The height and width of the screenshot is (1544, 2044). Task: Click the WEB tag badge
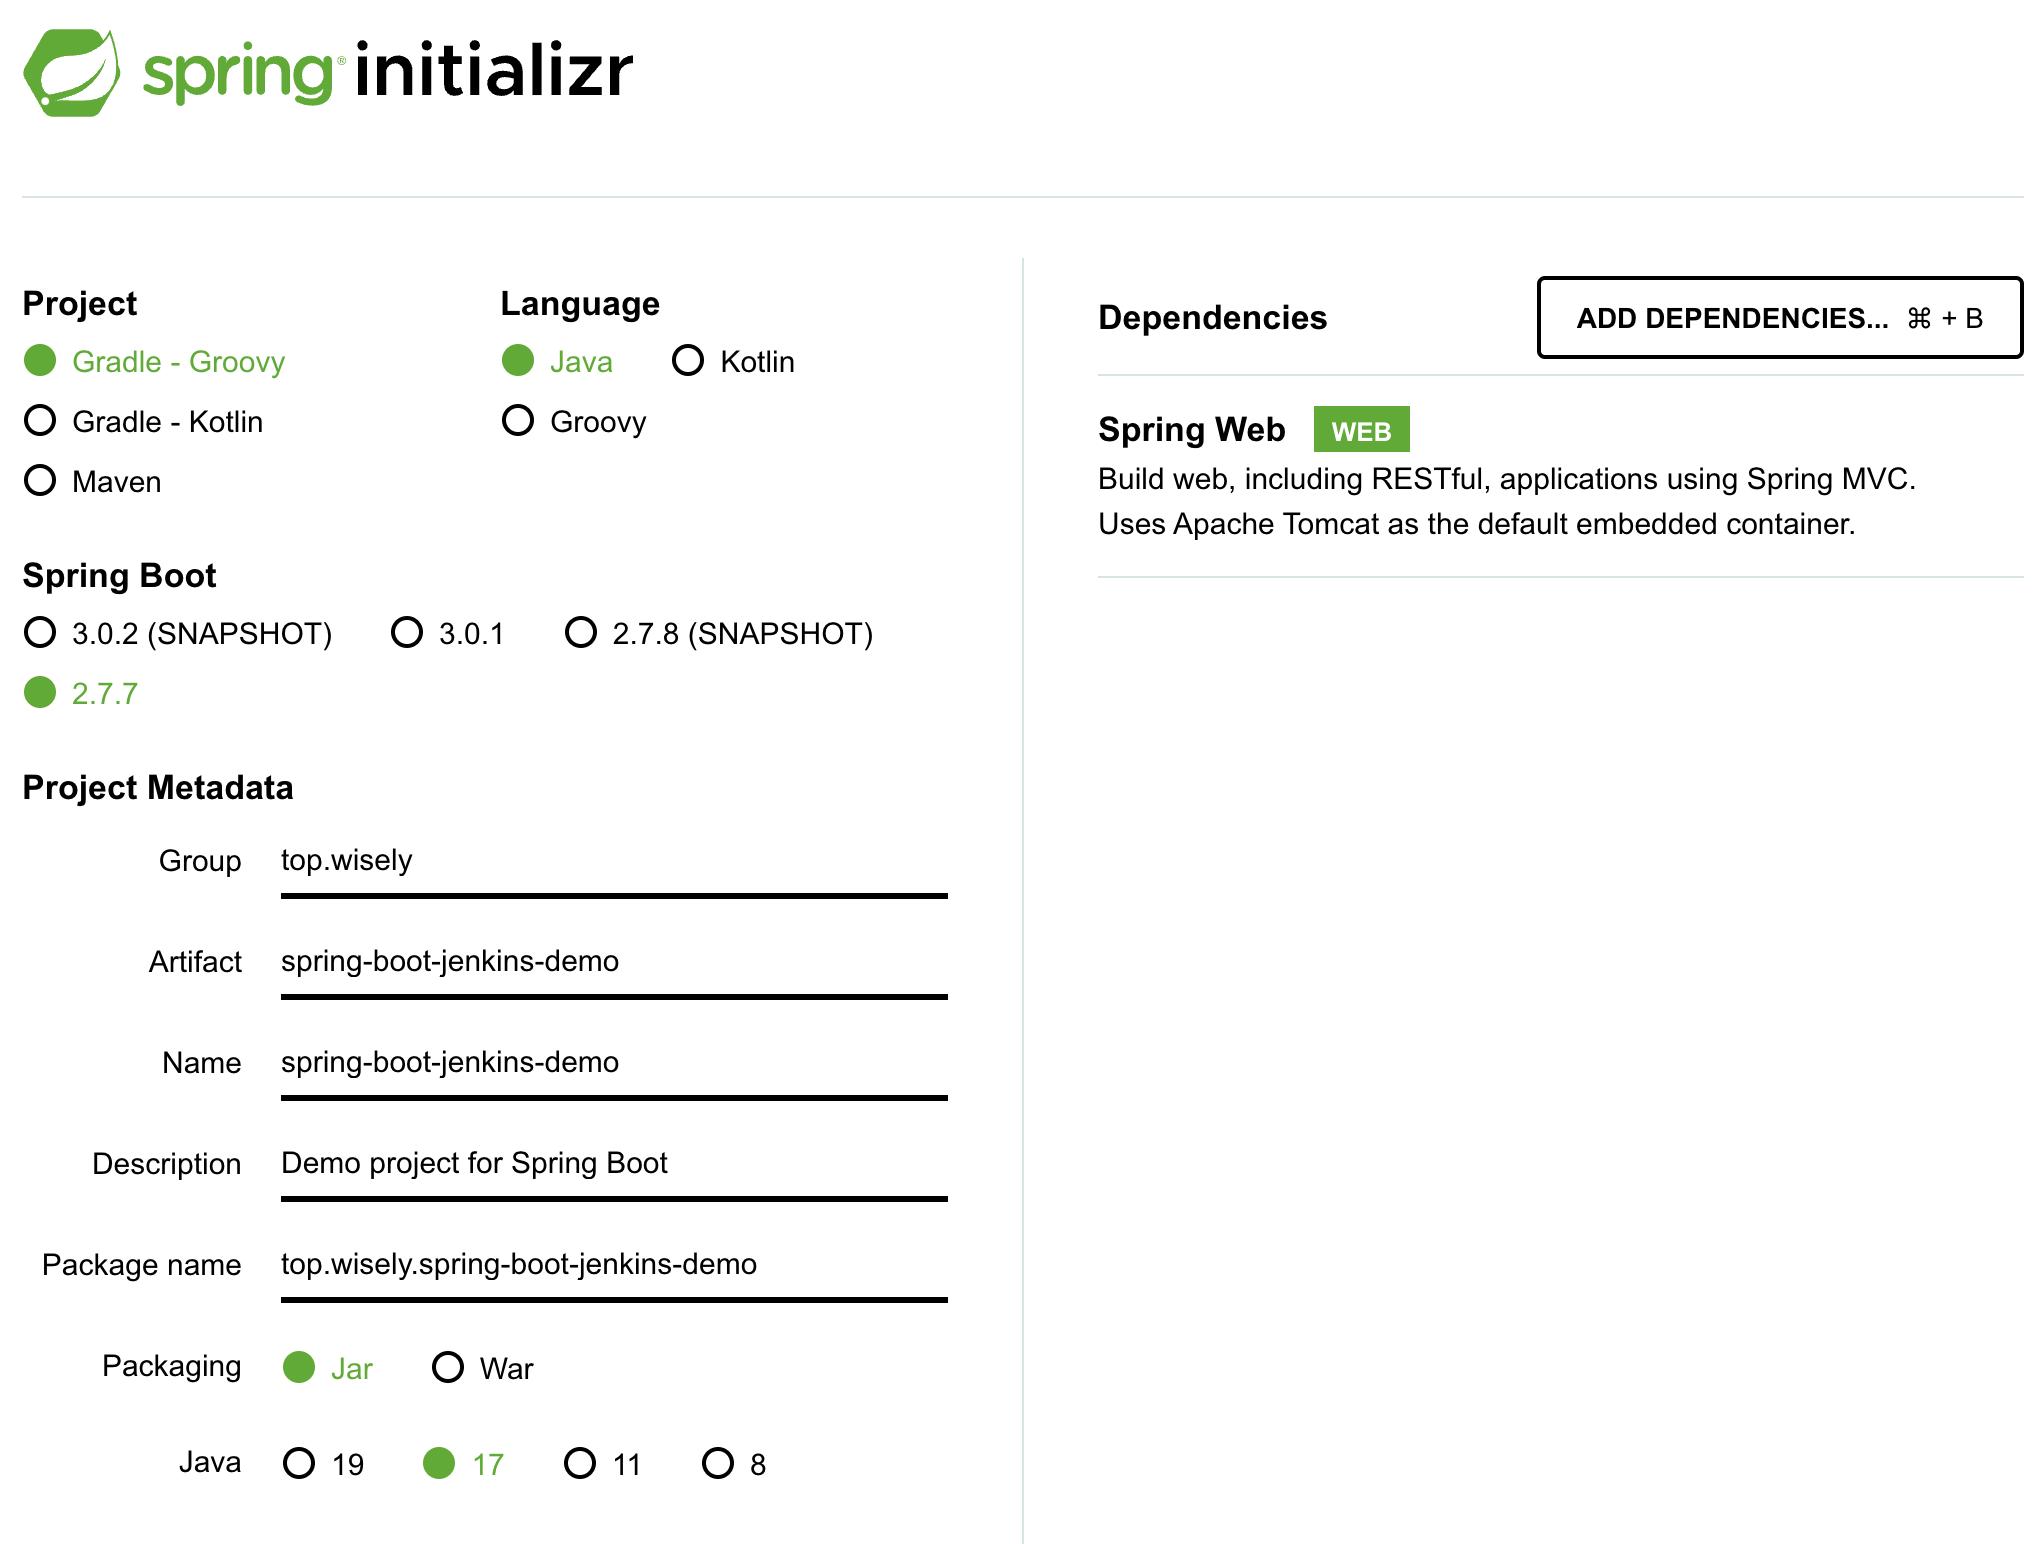(x=1360, y=430)
